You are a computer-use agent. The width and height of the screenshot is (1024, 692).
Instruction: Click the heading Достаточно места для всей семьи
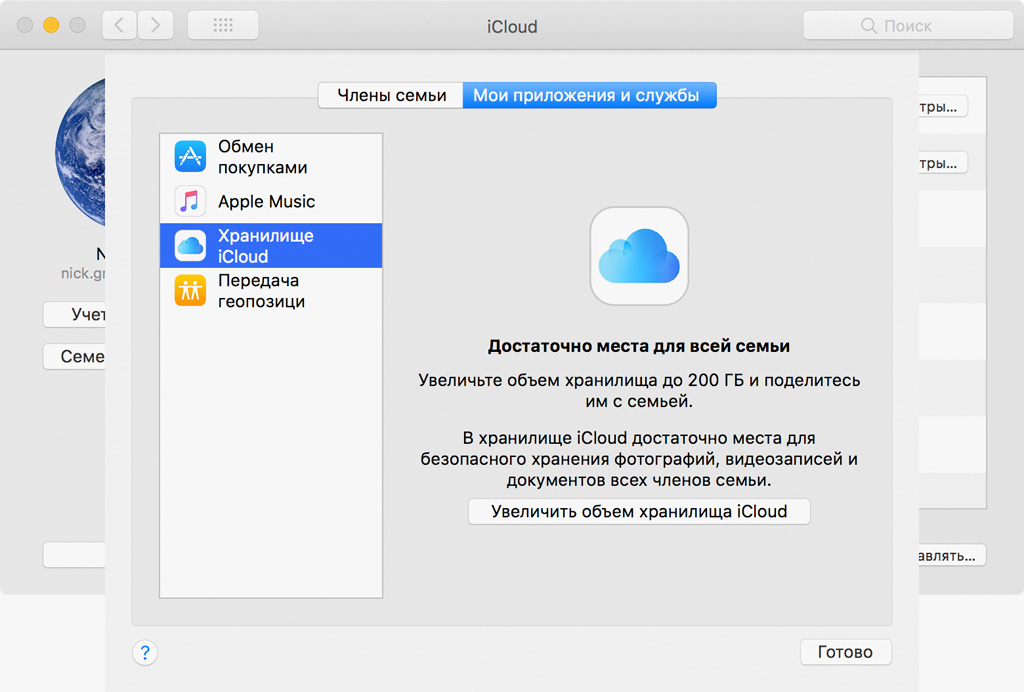point(639,346)
